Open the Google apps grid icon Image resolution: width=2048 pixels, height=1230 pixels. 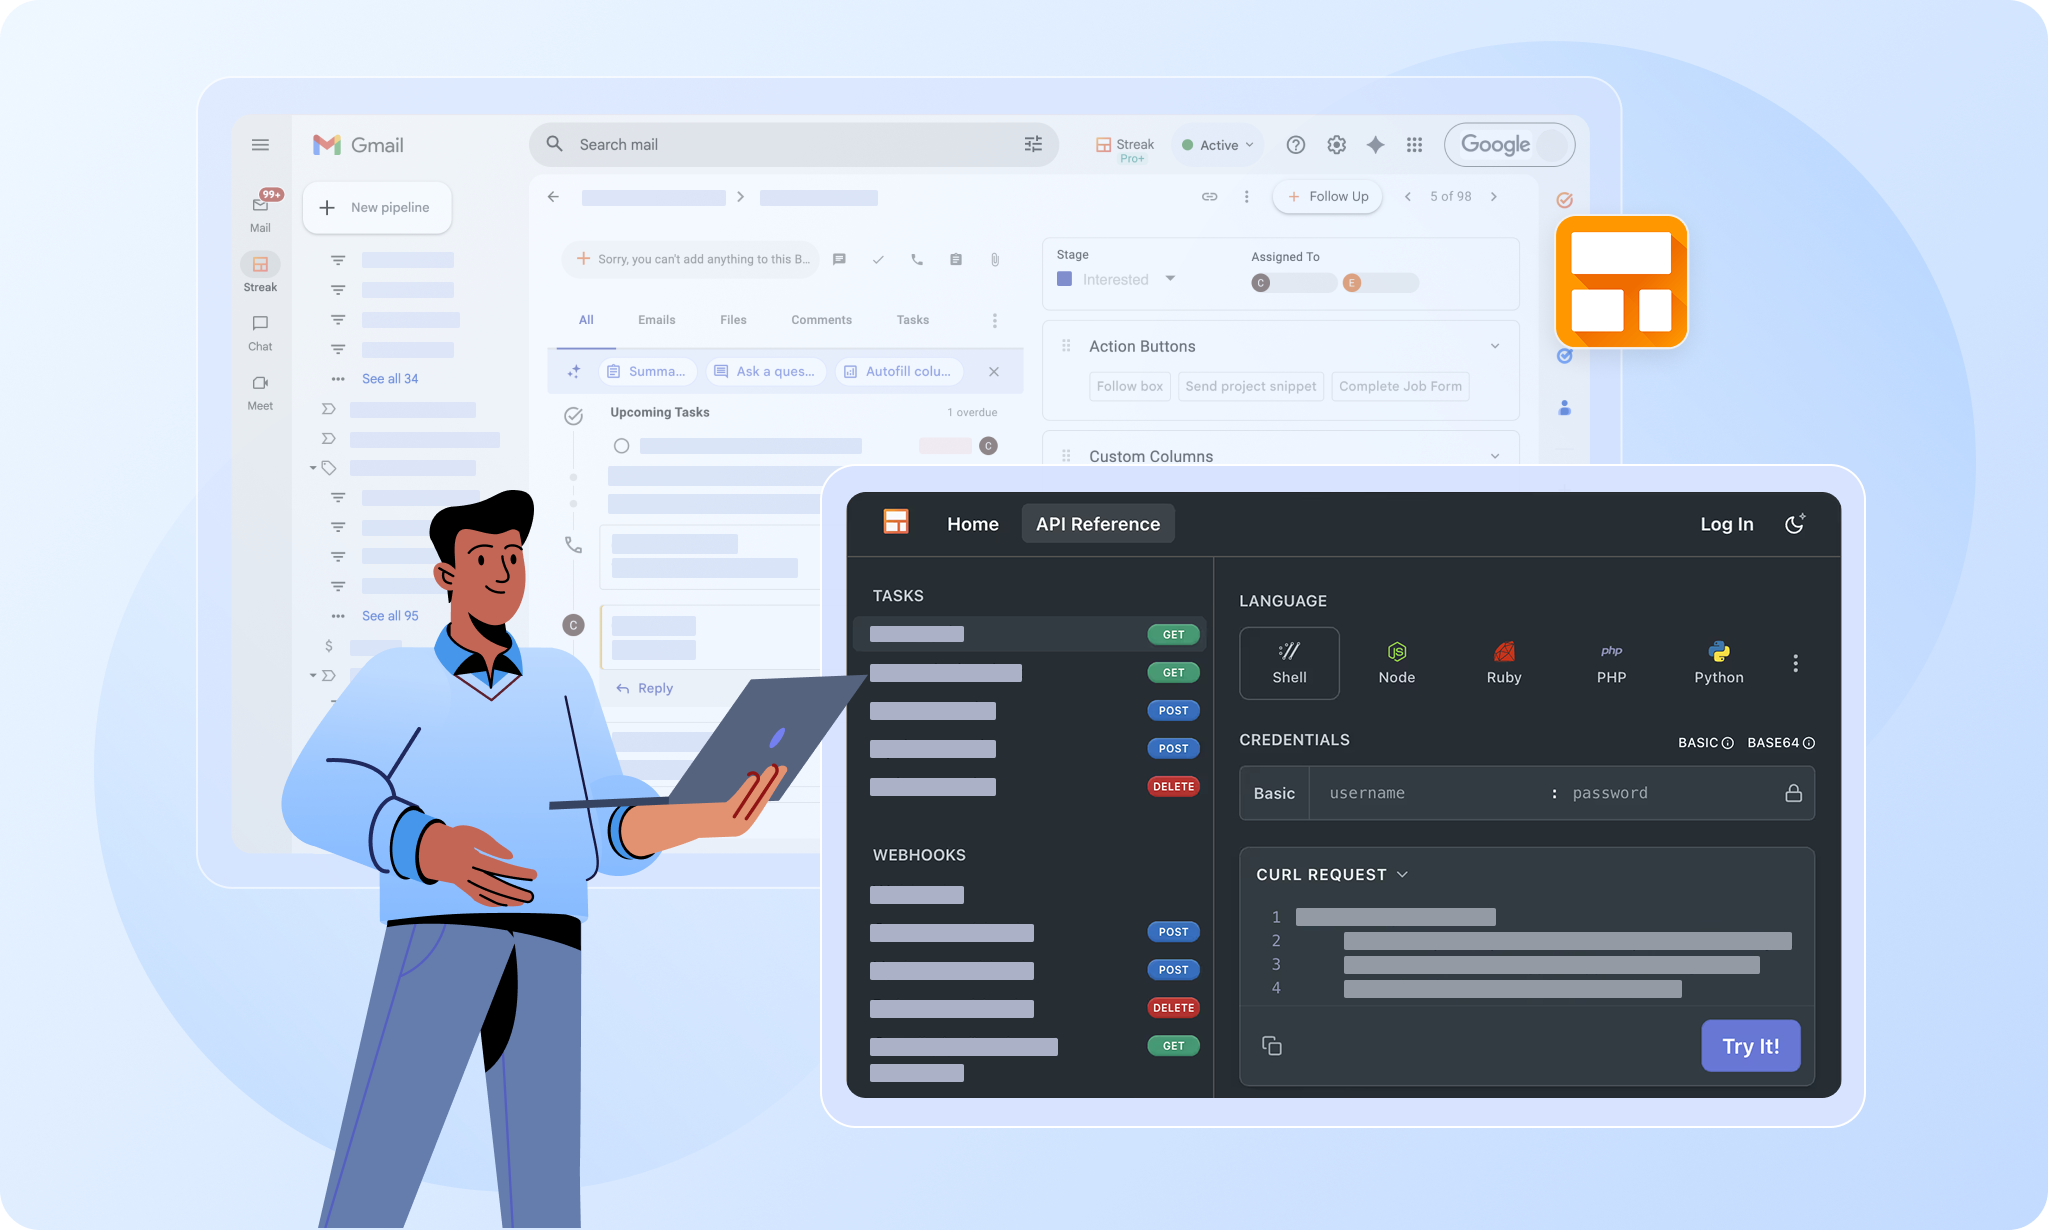[x=1414, y=145]
